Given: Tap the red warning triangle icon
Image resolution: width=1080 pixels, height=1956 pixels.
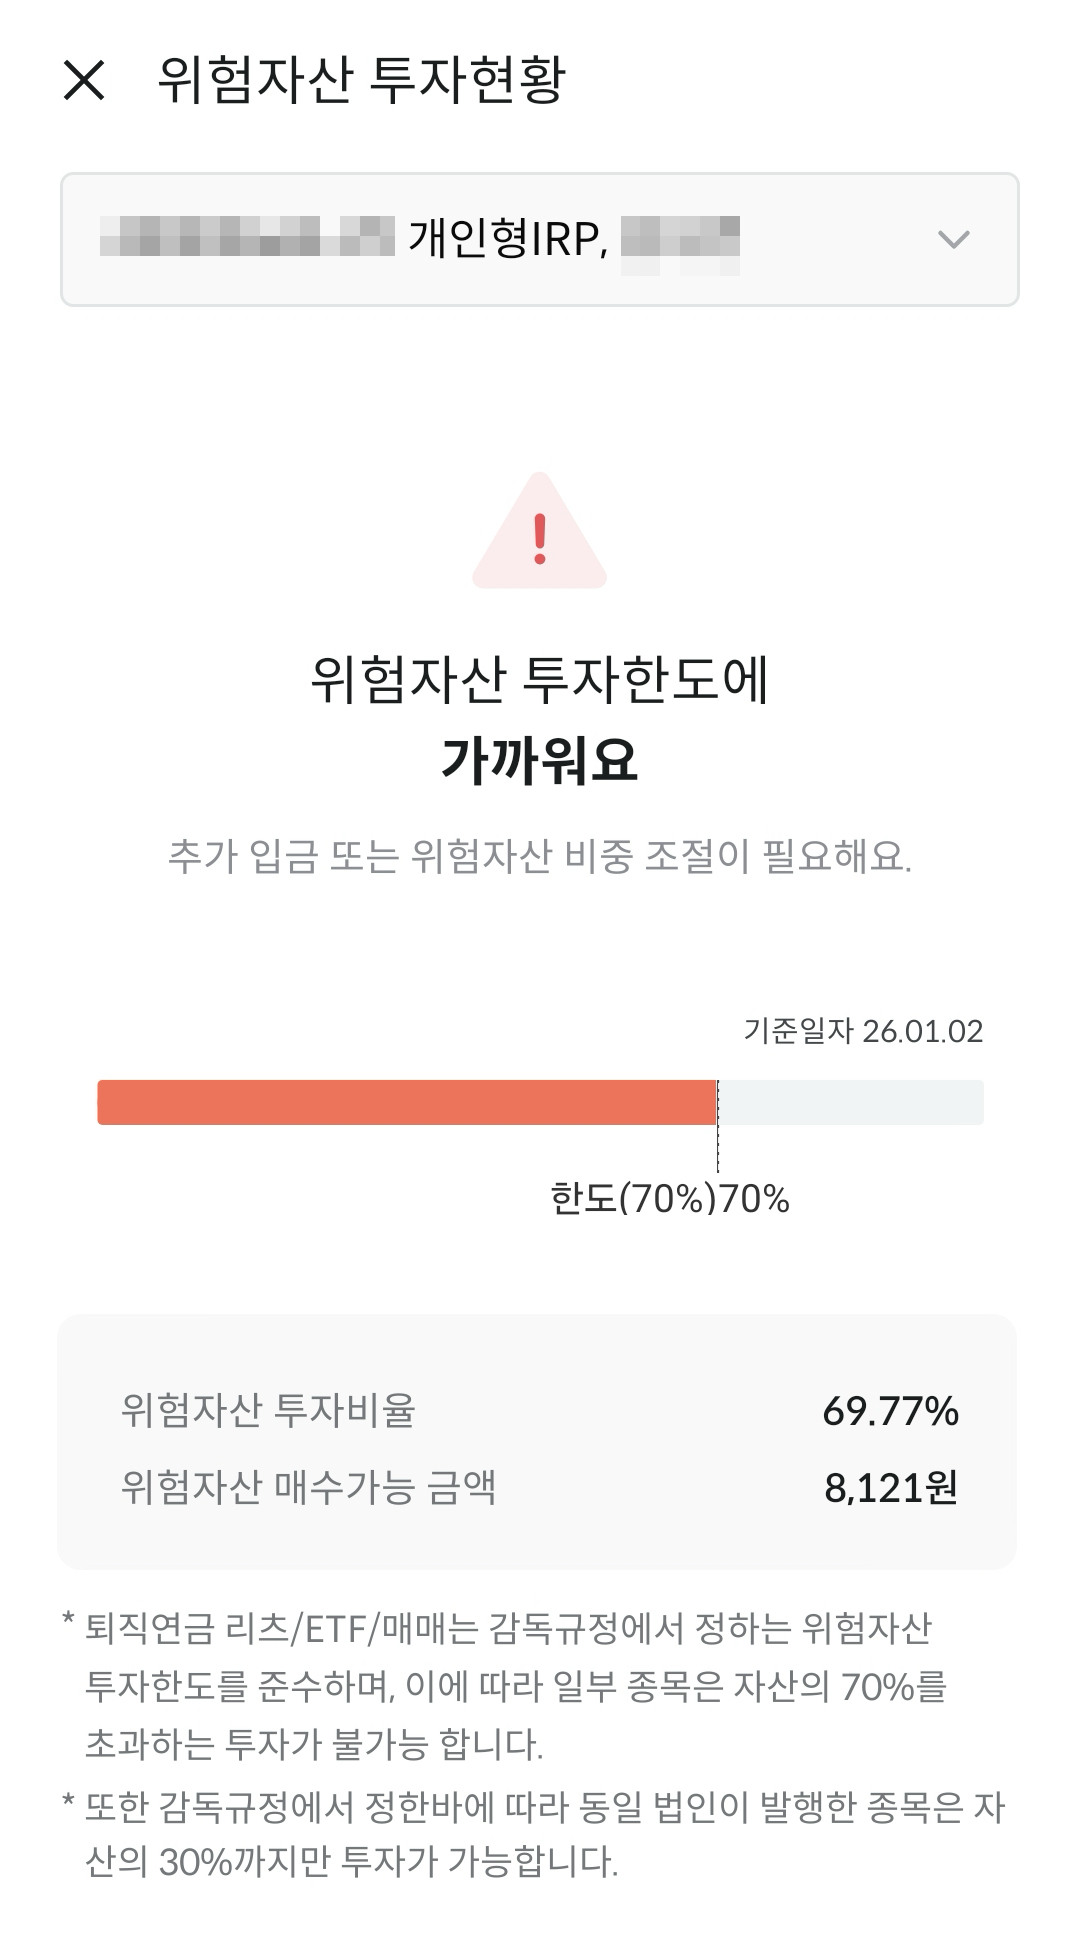Looking at the screenshot, I should tap(539, 530).
